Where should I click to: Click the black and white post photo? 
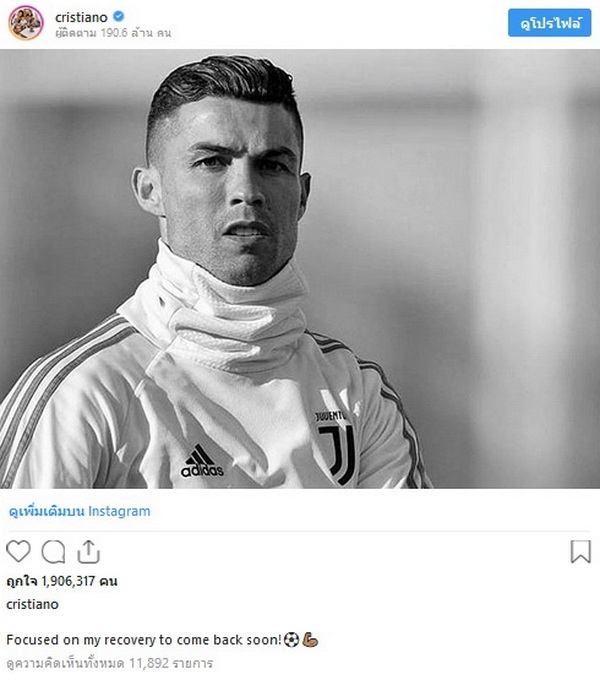coord(300,269)
